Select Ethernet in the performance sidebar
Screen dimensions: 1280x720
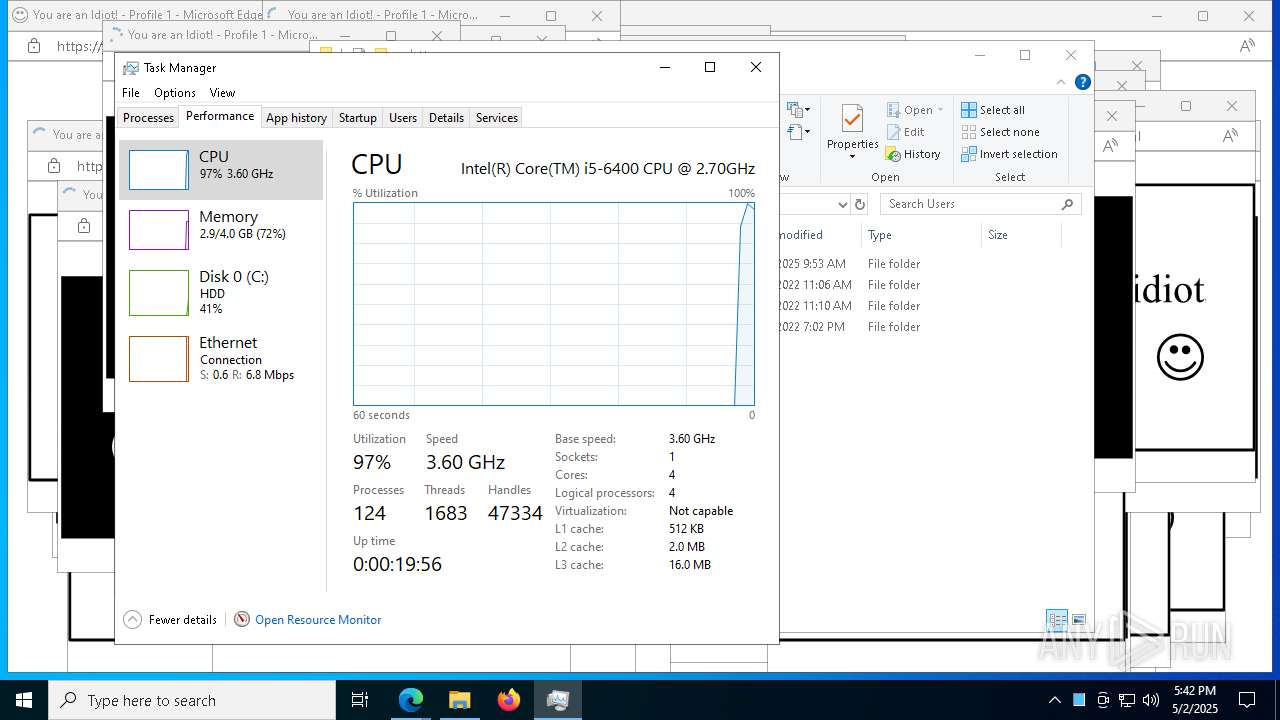[221, 358]
